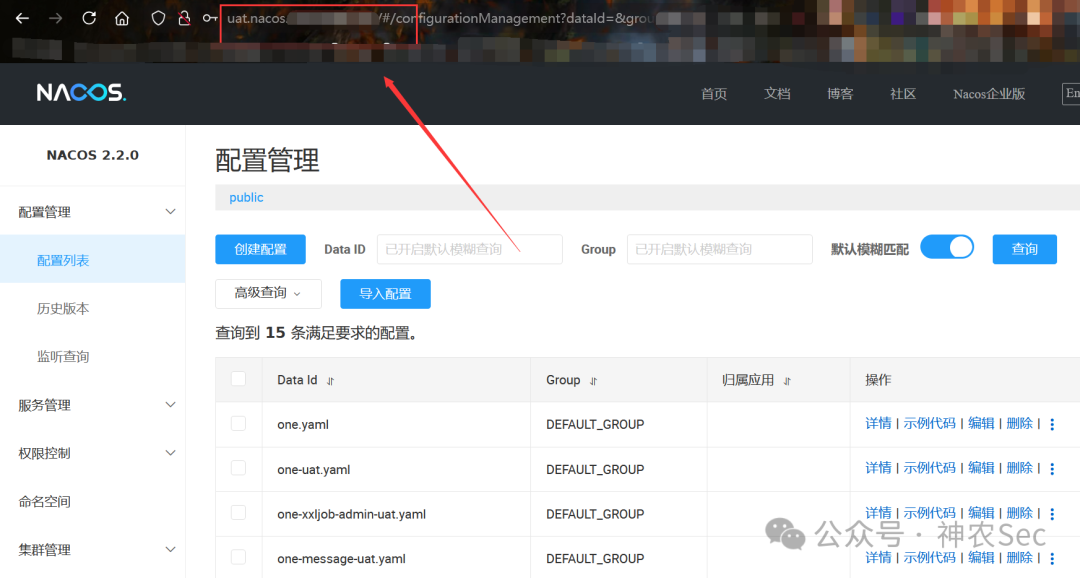Open more actions for one-xxljob-admin-uat.yaml
This screenshot has width=1080, height=578.
1052,514
